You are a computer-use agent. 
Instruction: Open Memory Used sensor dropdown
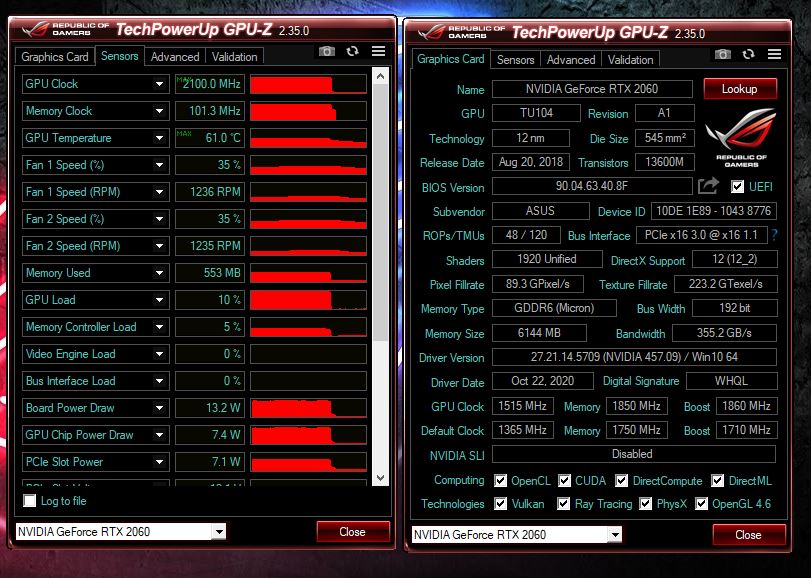click(x=159, y=273)
